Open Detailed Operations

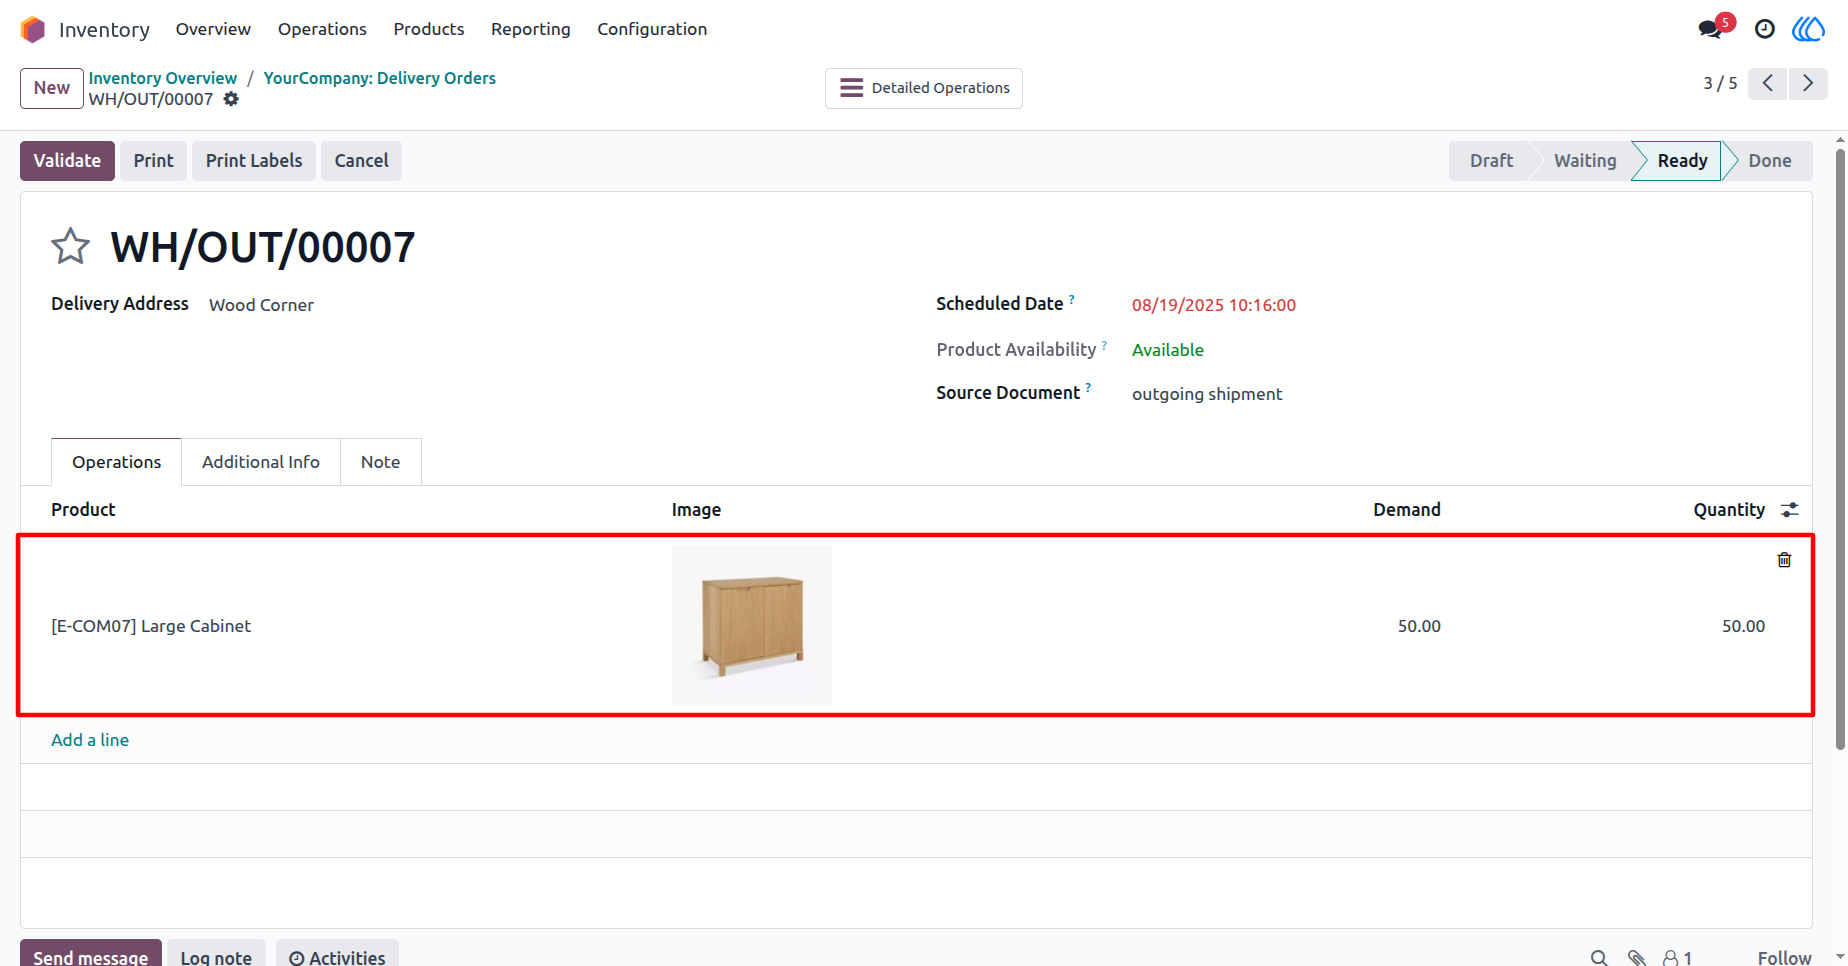pyautogui.click(x=924, y=88)
